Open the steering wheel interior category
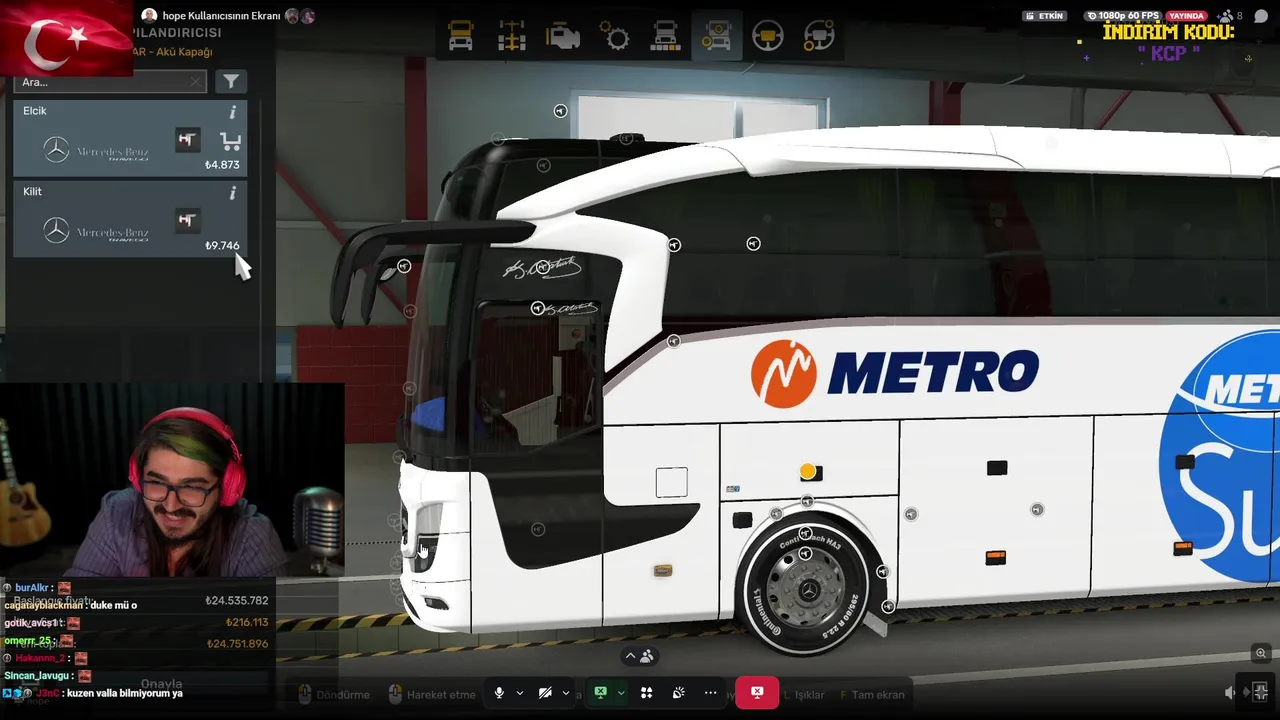The height and width of the screenshot is (720, 1280). (768, 37)
